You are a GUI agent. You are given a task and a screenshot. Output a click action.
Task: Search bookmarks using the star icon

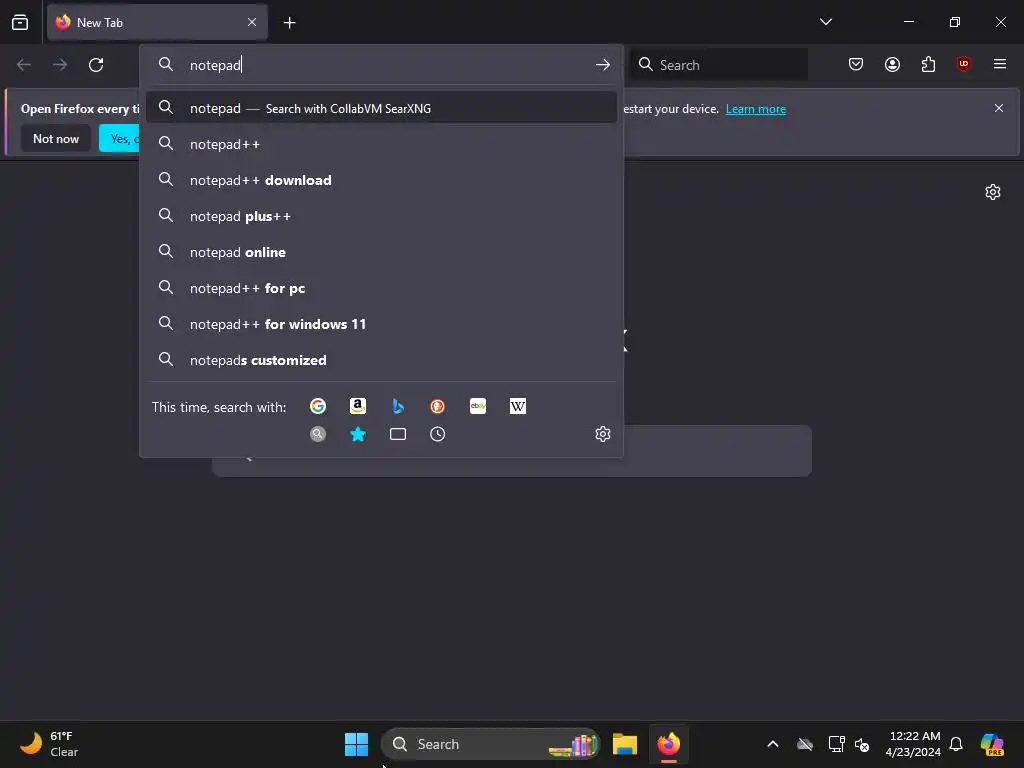[357, 434]
